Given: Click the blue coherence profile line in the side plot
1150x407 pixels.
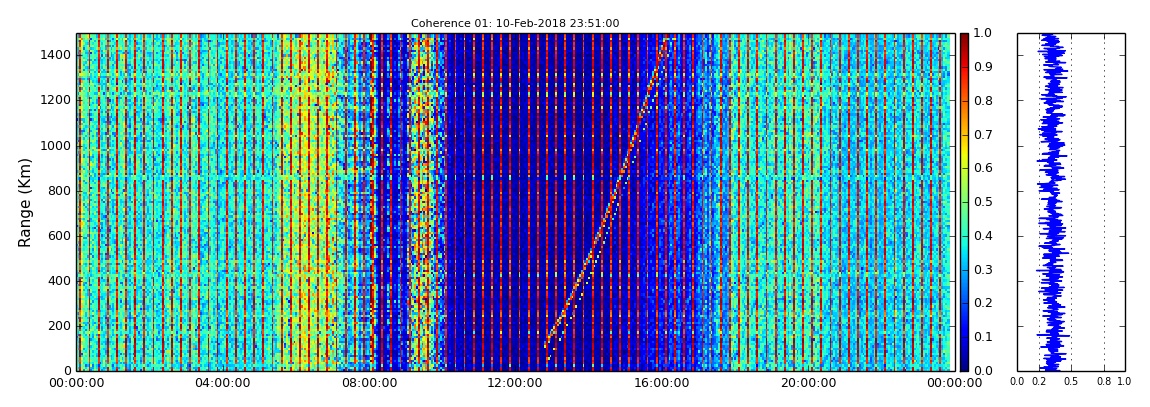Looking at the screenshot, I should tap(1053, 202).
